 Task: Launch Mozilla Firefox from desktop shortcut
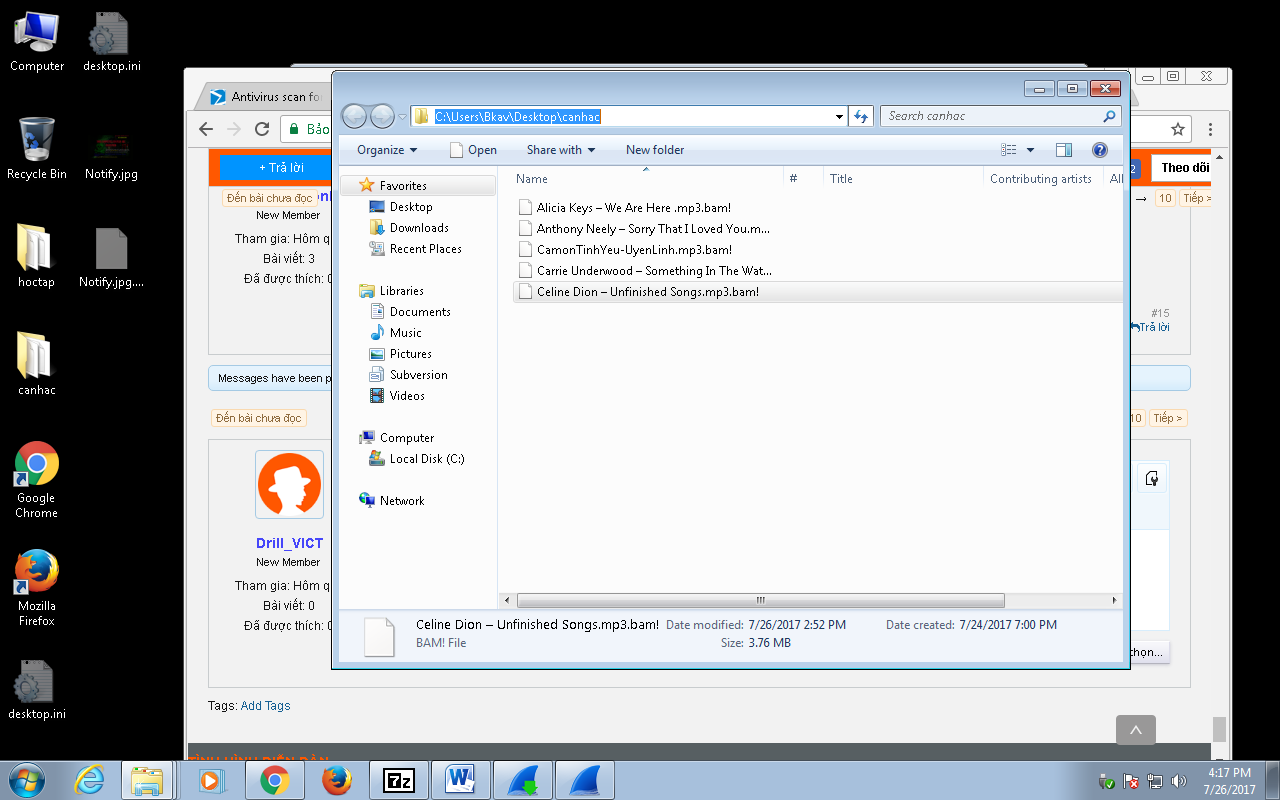[x=36, y=588]
